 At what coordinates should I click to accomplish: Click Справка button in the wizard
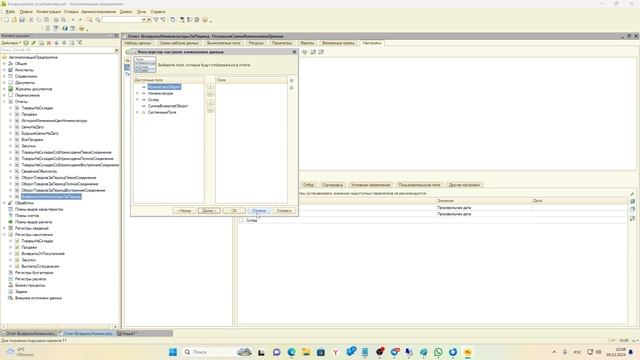pyautogui.click(x=284, y=211)
